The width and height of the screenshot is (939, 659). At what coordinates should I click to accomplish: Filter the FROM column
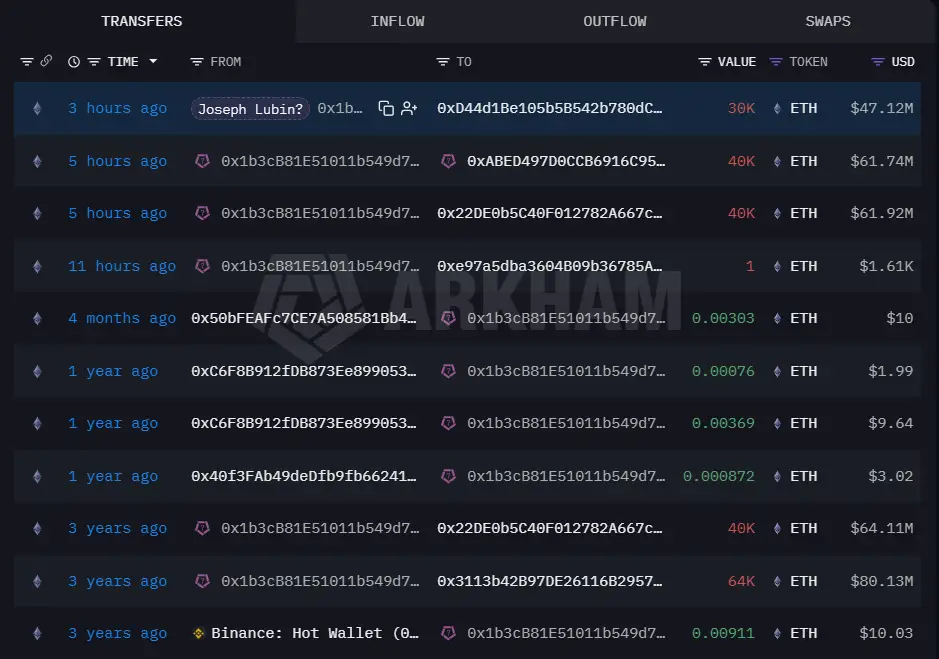196,62
